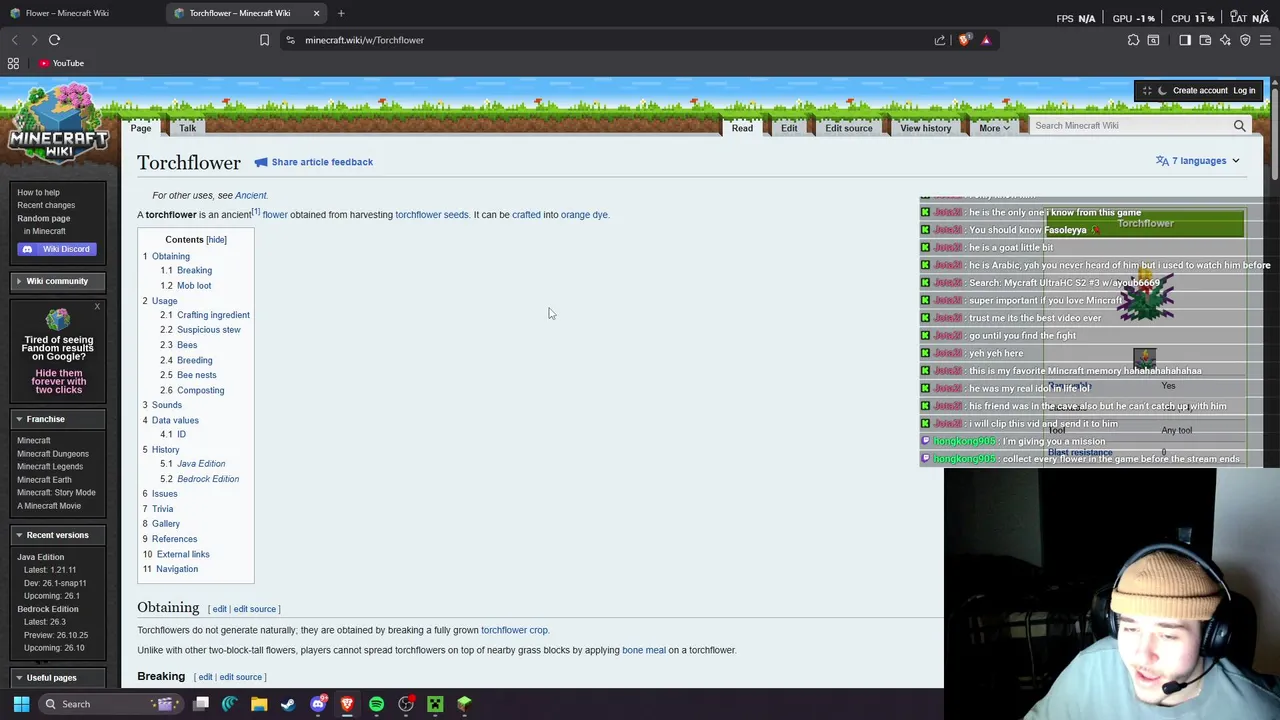
Task: Collapse the Recent versions sidebar section
Action: [58, 535]
